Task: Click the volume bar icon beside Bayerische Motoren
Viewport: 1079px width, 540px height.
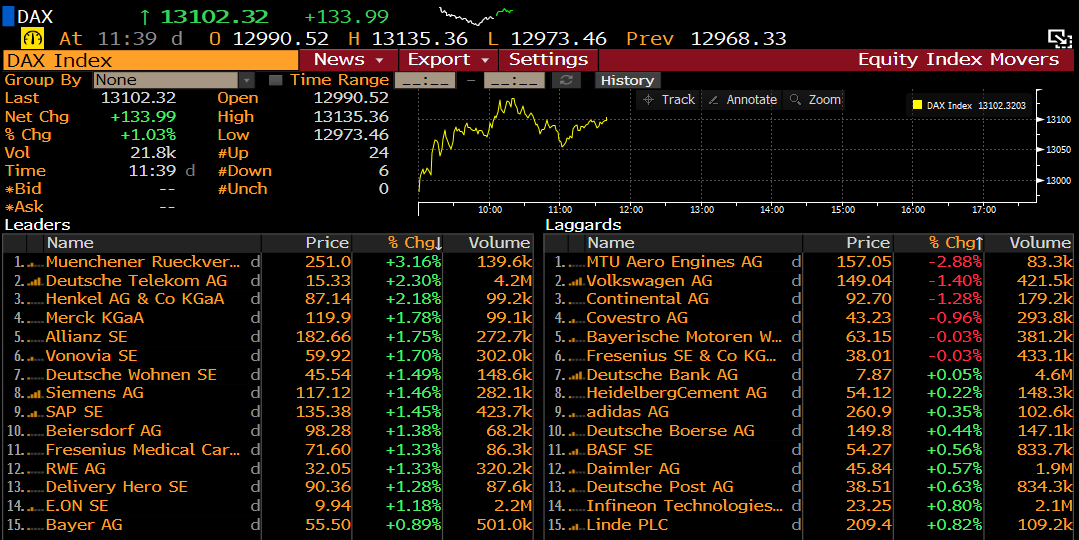Action: (575, 338)
